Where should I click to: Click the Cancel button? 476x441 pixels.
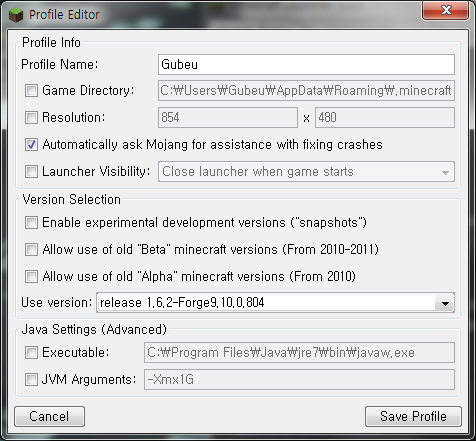[49, 416]
